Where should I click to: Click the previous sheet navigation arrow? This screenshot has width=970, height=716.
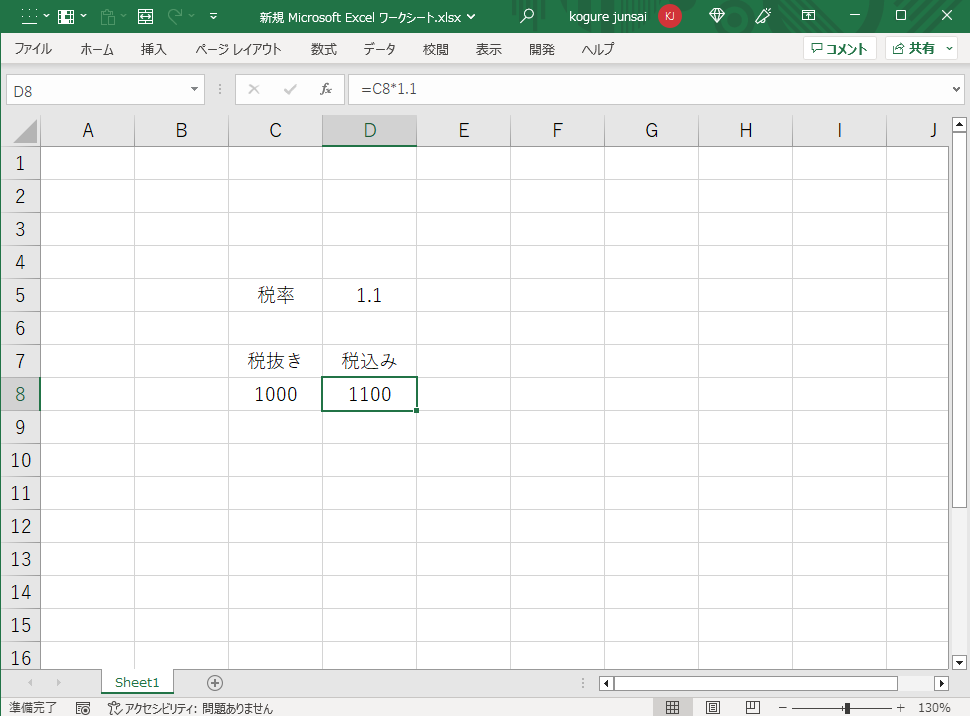(x=30, y=683)
